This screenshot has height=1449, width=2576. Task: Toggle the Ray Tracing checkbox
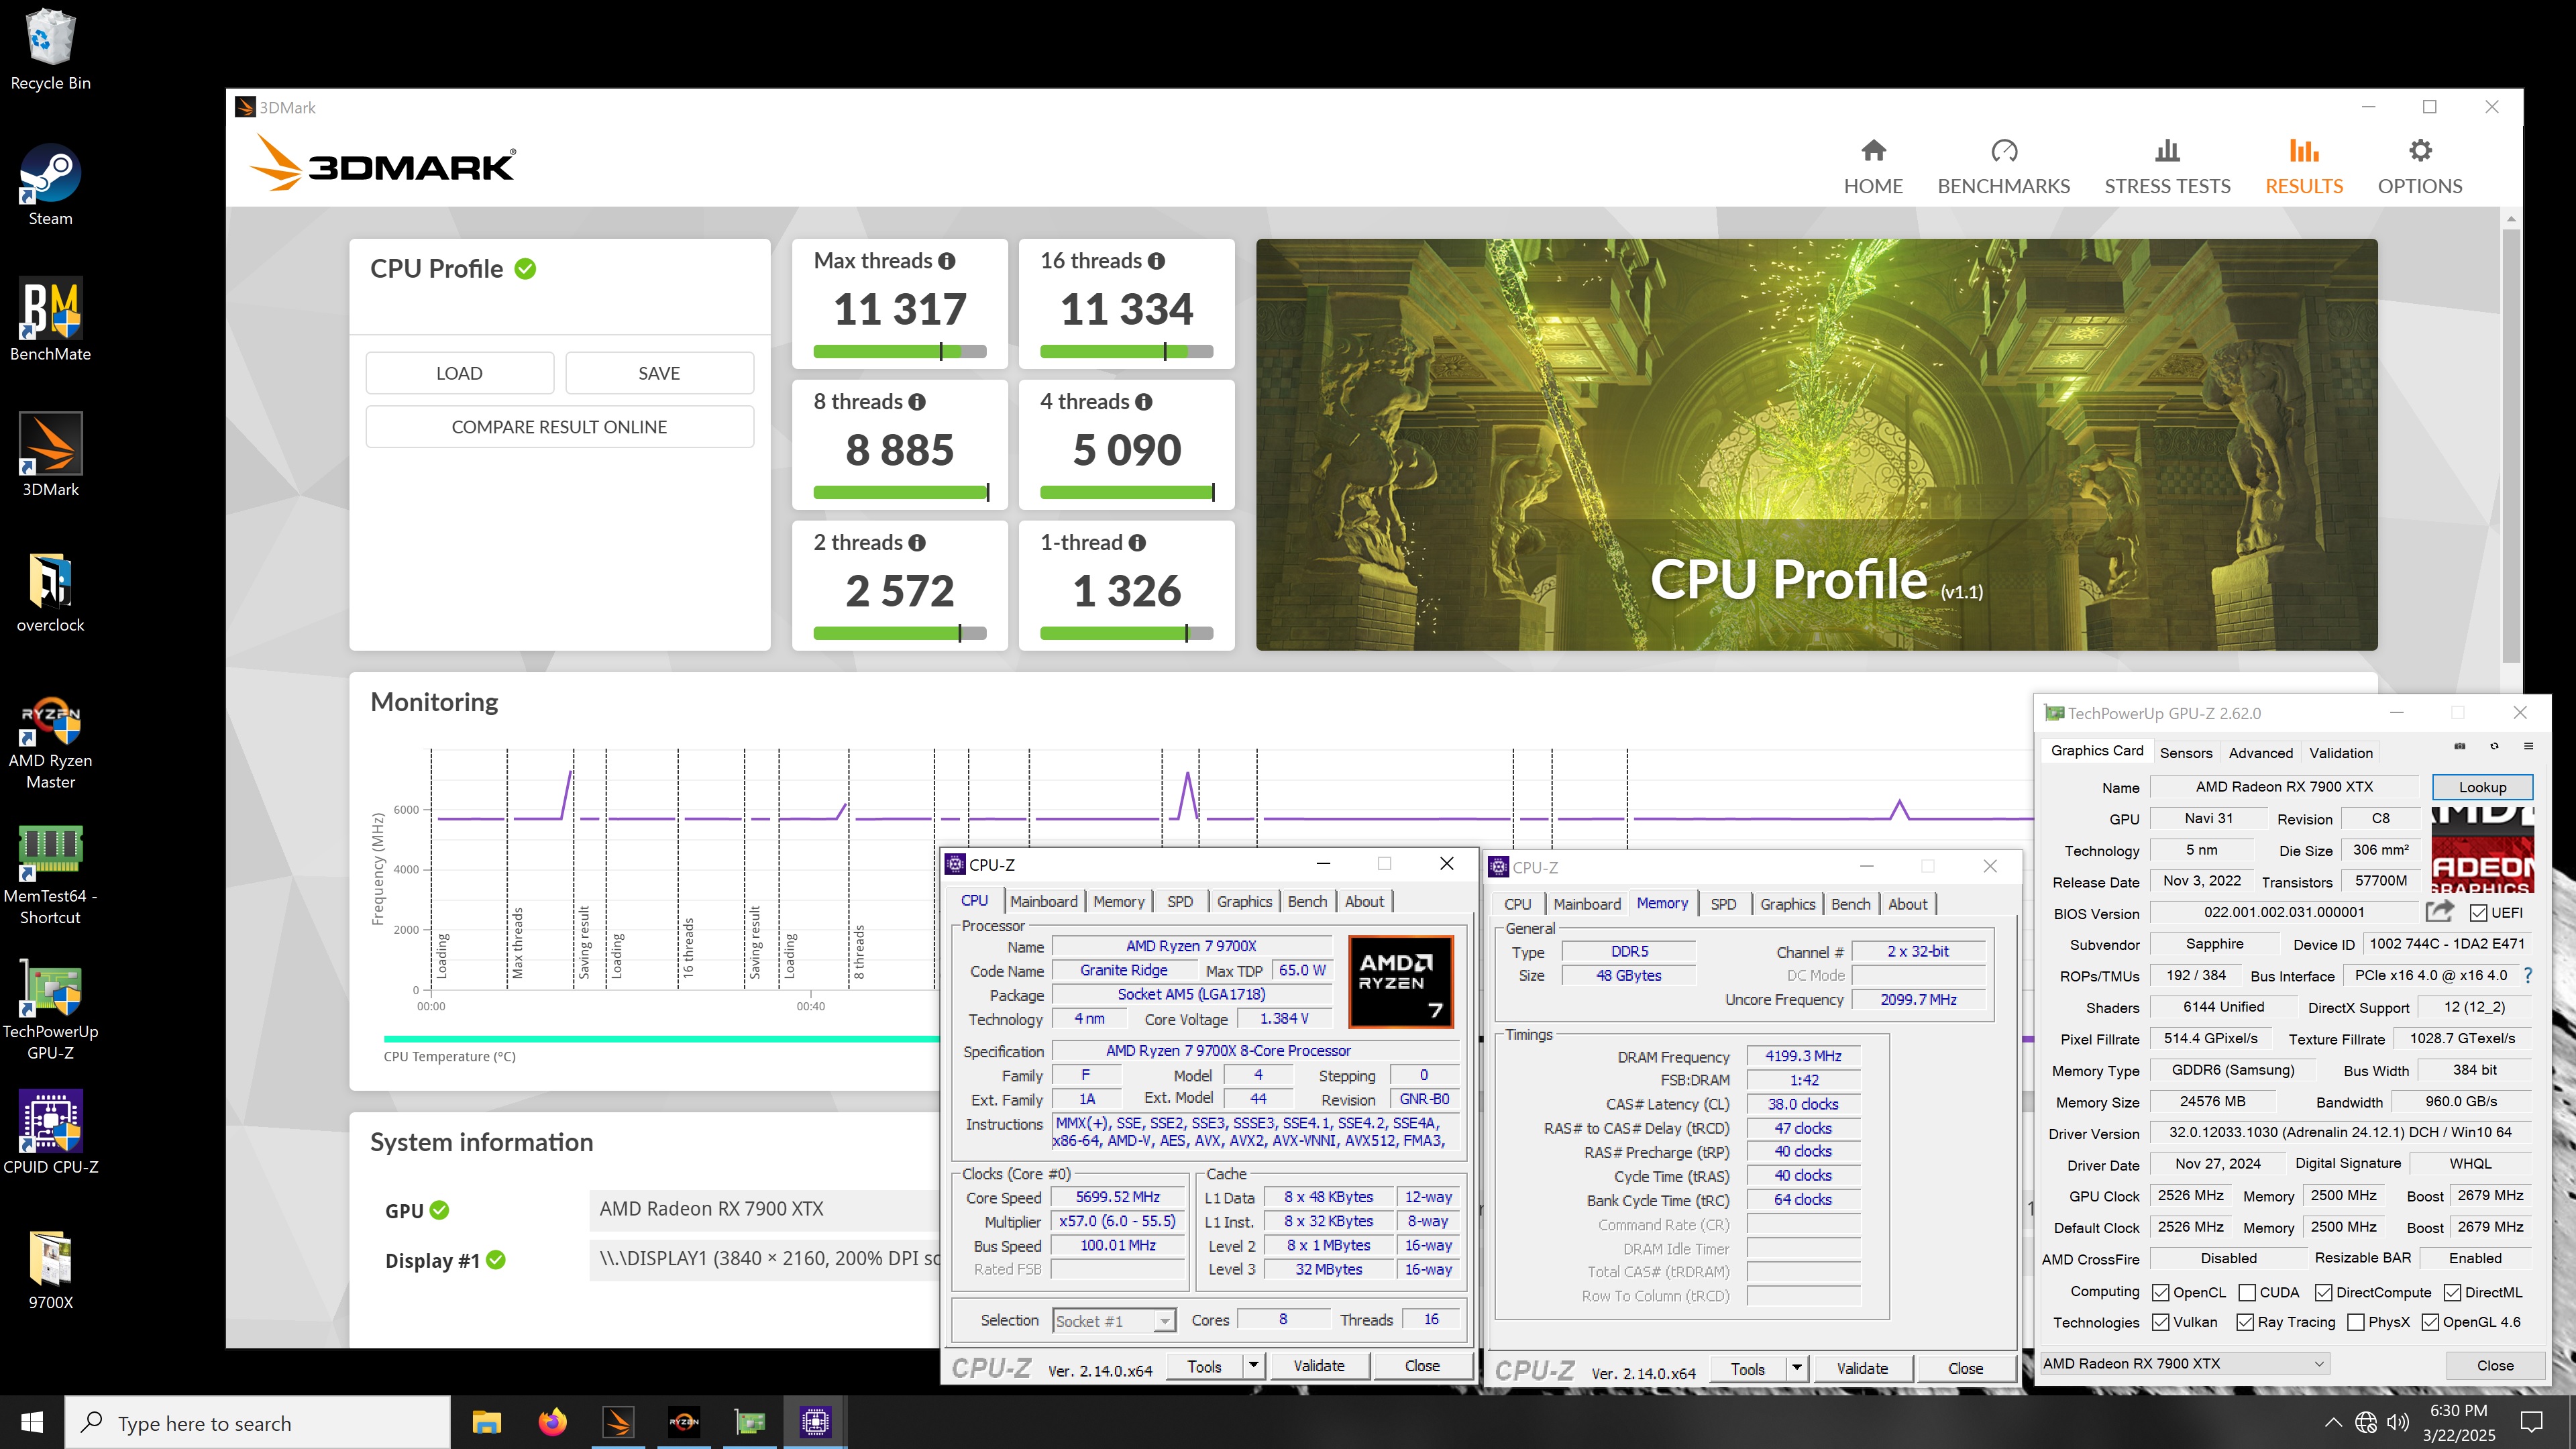(x=2245, y=1323)
